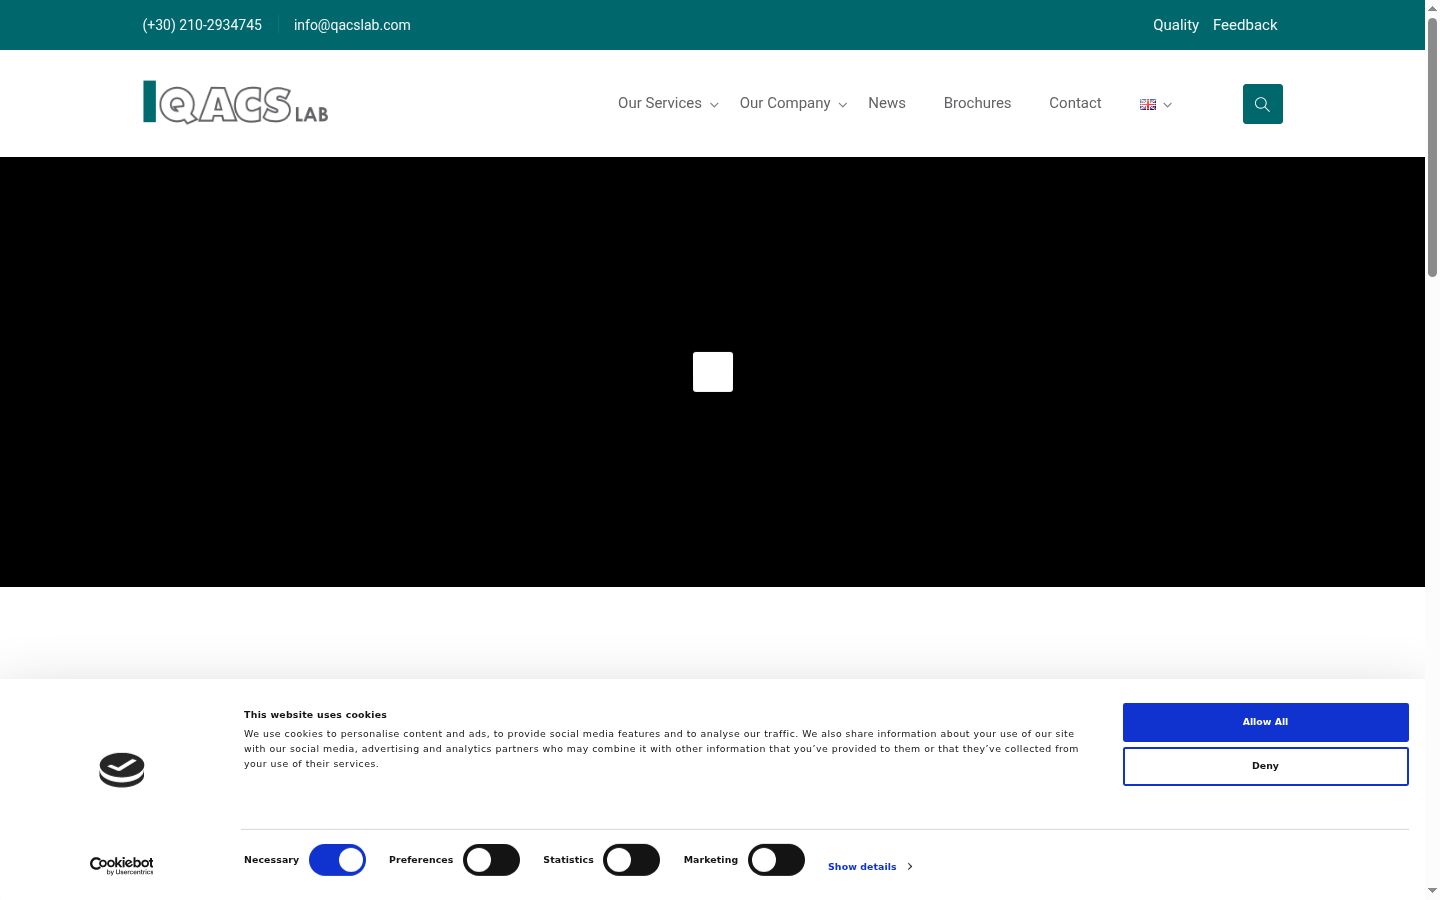
Task: Click the scrollbar down arrow
Action: tap(1432, 891)
